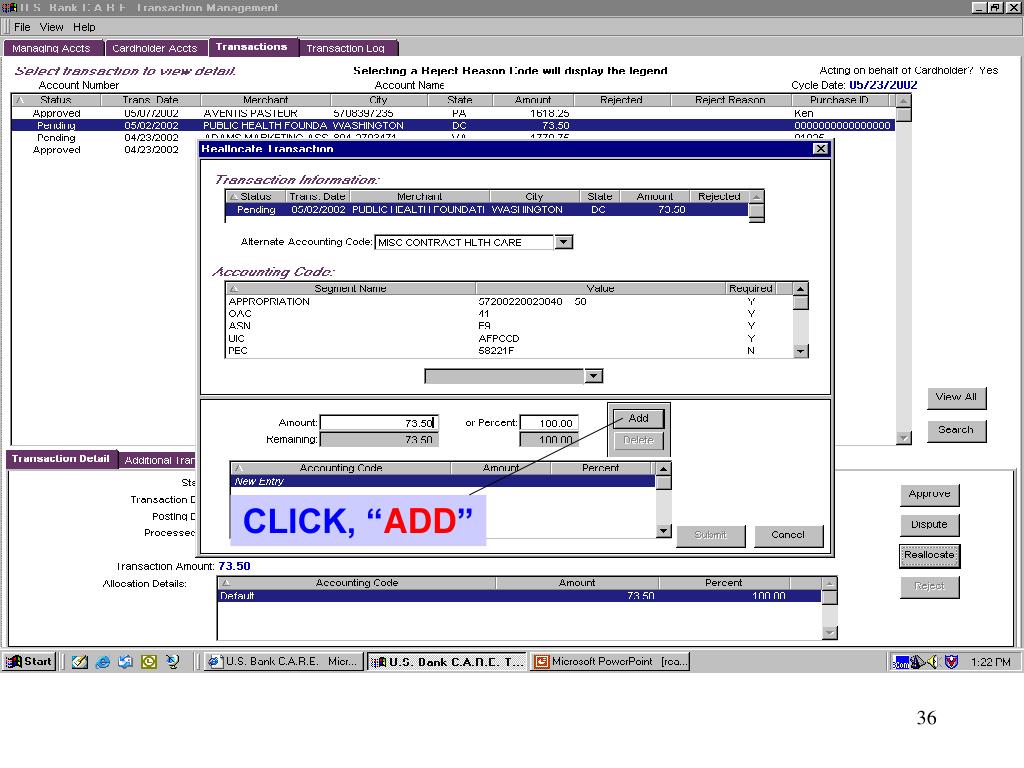Sort main list by Trans. Date header

(x=150, y=100)
